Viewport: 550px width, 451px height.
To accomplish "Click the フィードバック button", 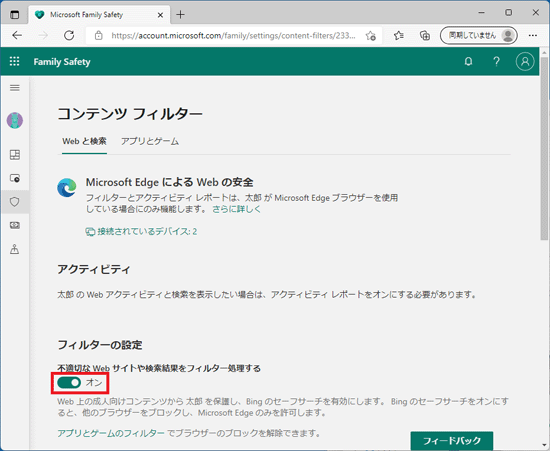I will (452, 440).
